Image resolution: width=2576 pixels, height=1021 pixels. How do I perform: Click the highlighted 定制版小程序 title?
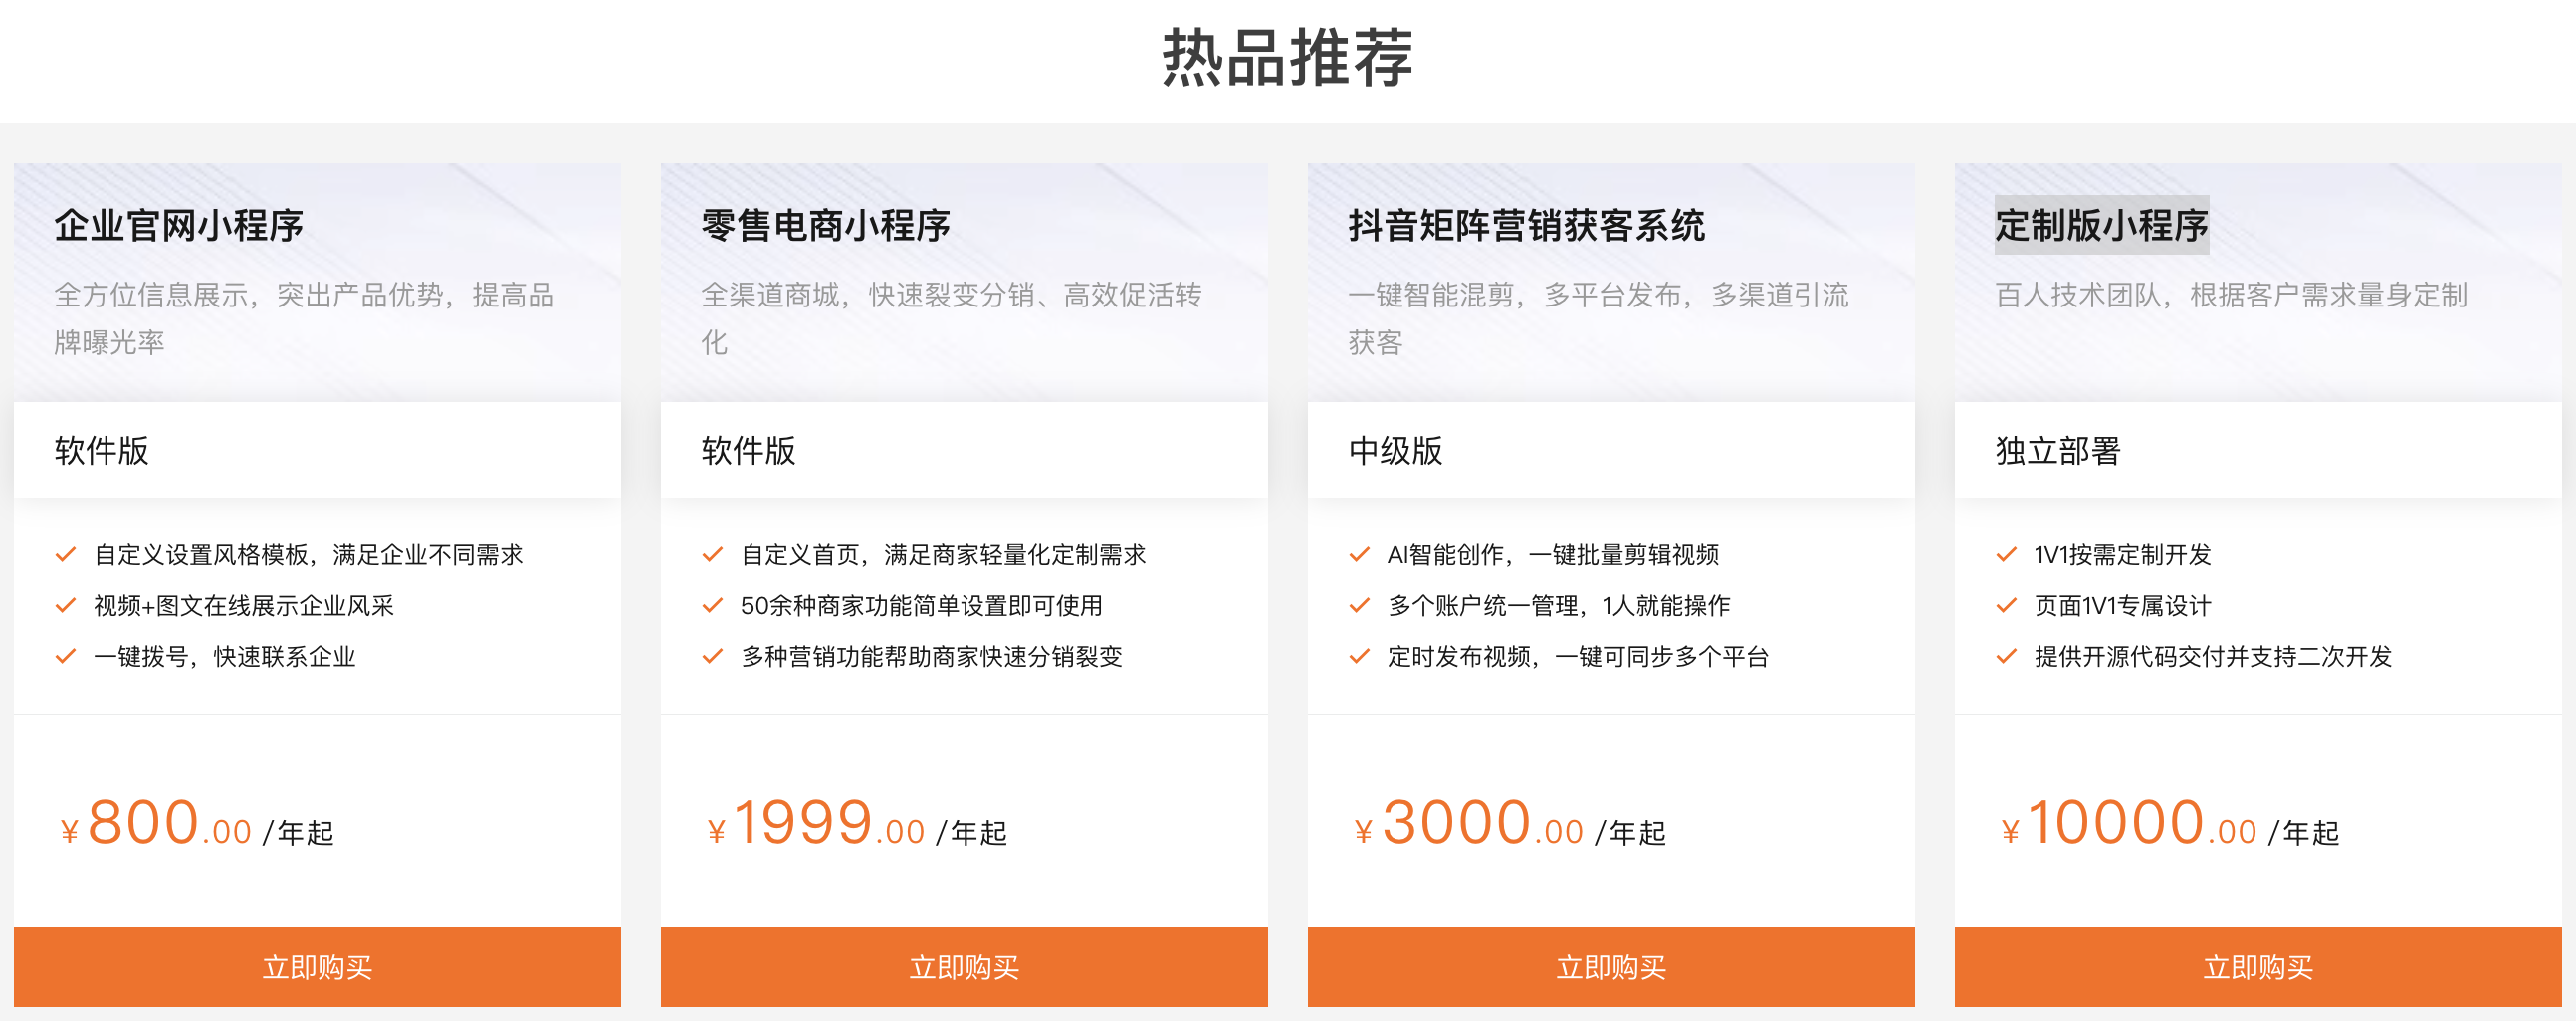2102,226
